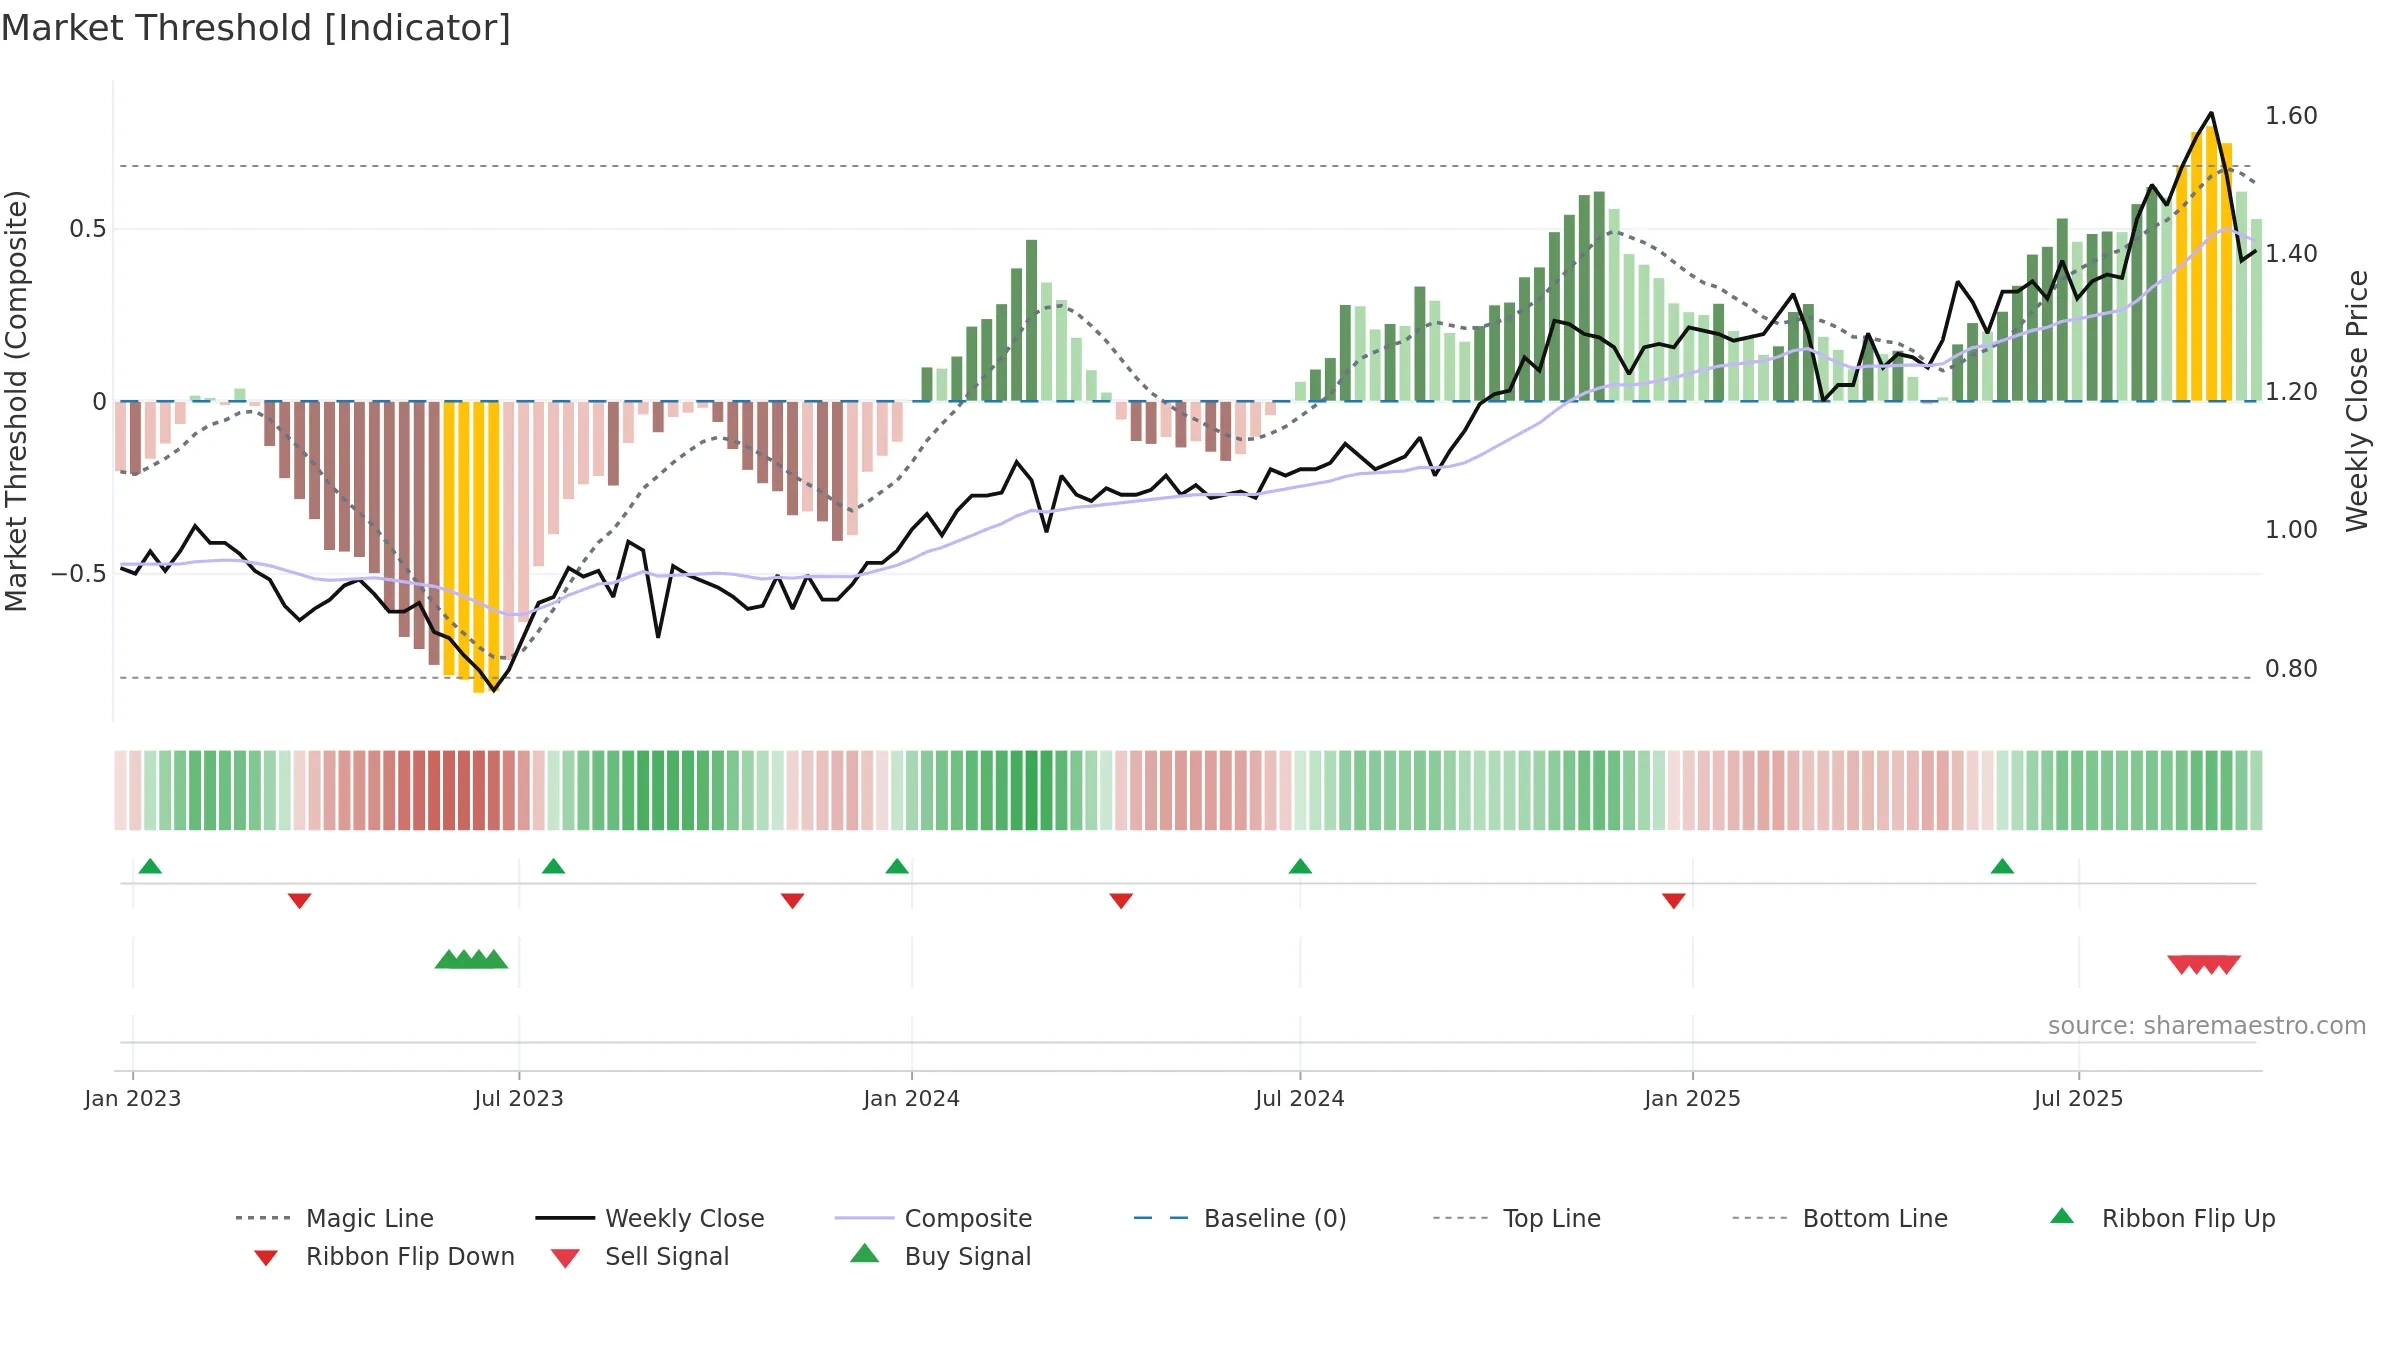Image resolution: width=2400 pixels, height=1350 pixels.
Task: Click the 0.80 price axis label
Action: 2291,669
